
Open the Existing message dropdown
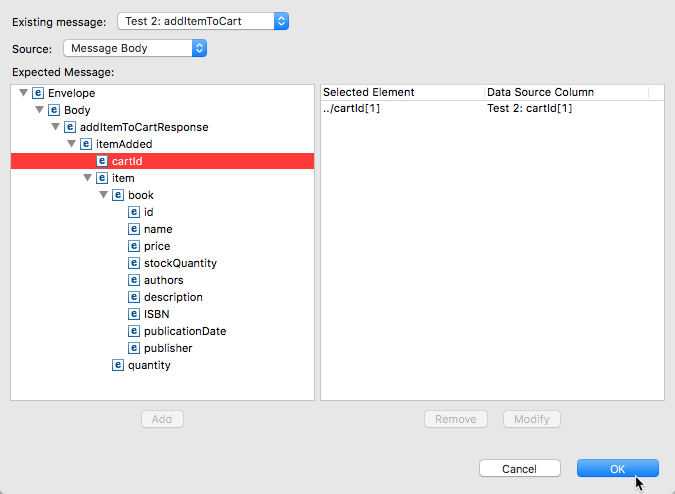203,21
